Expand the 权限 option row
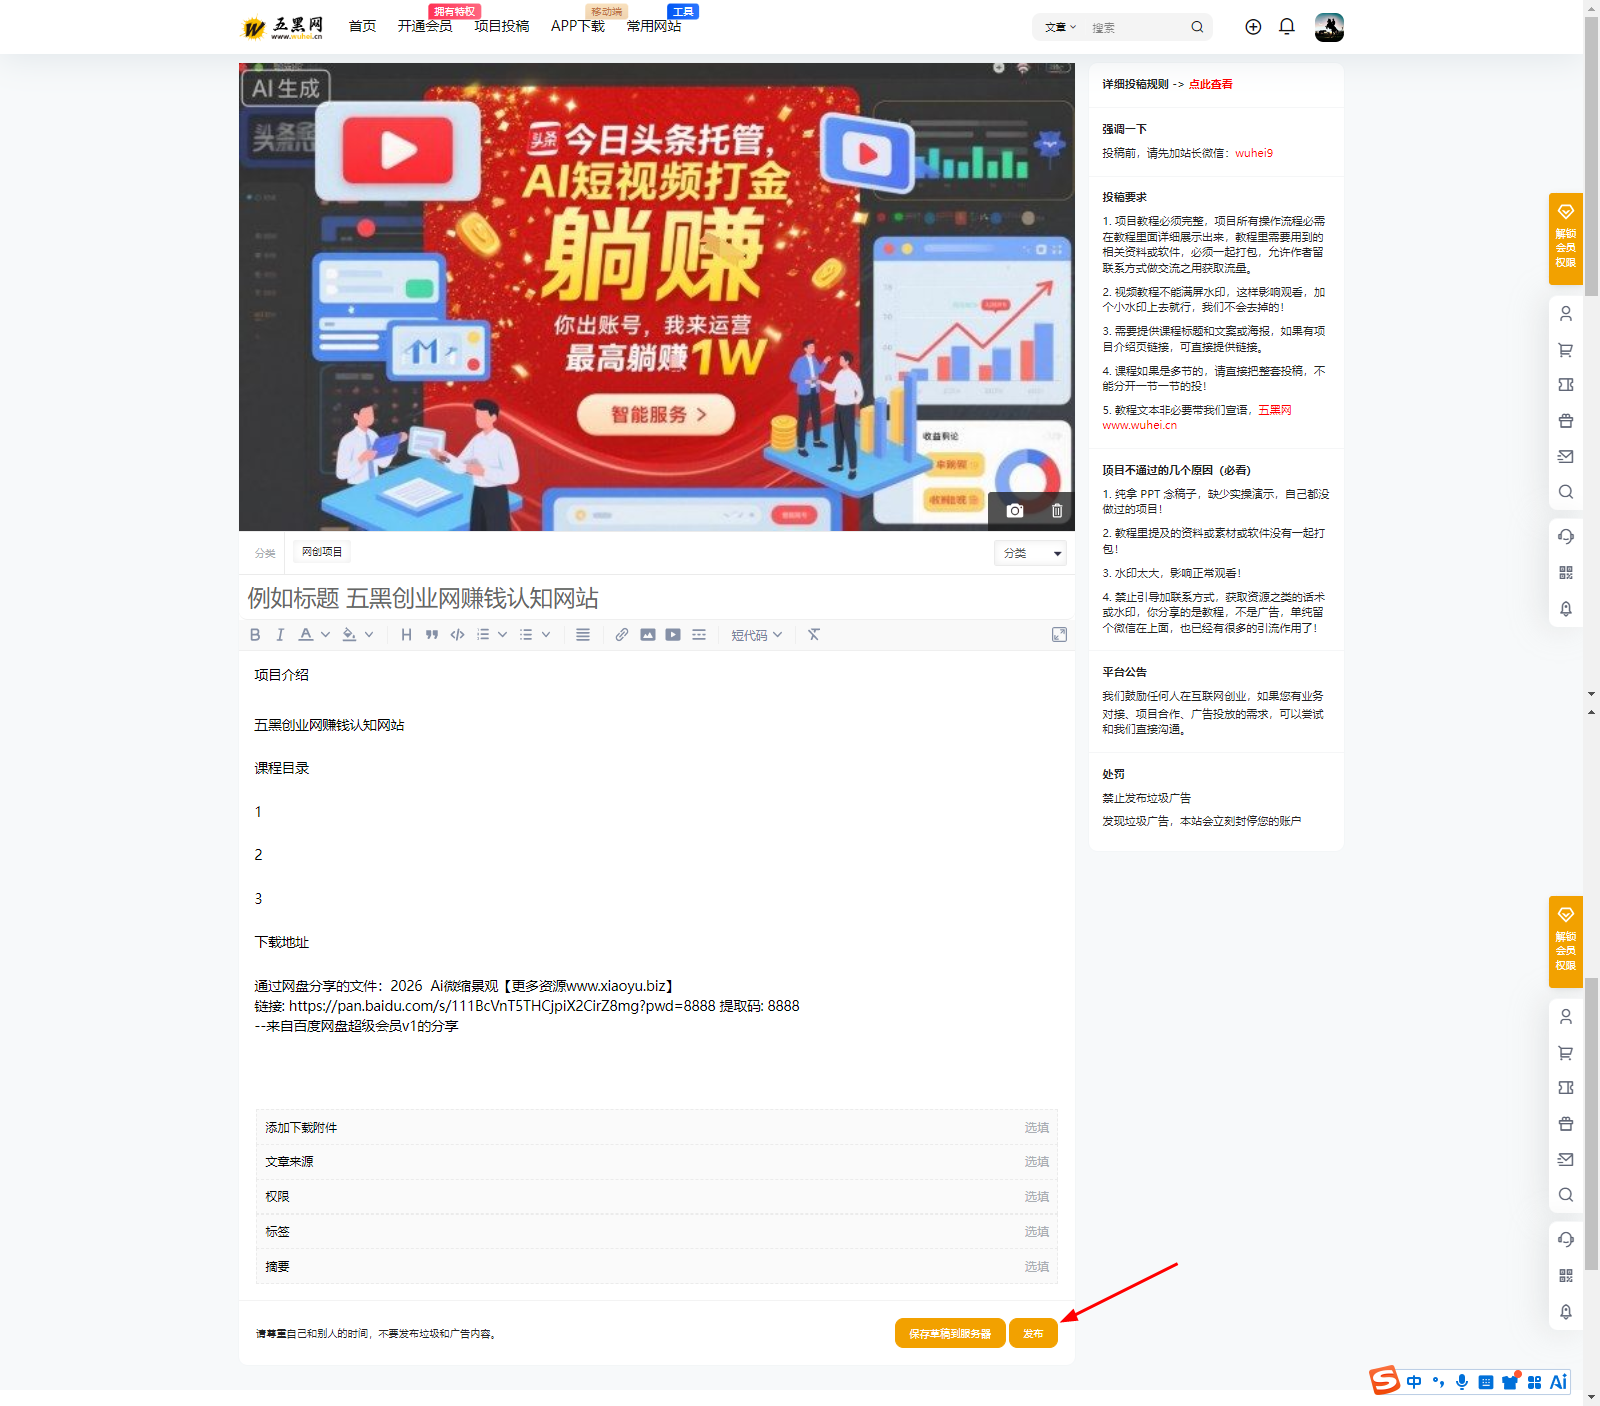1600x1406 pixels. tap(657, 1197)
